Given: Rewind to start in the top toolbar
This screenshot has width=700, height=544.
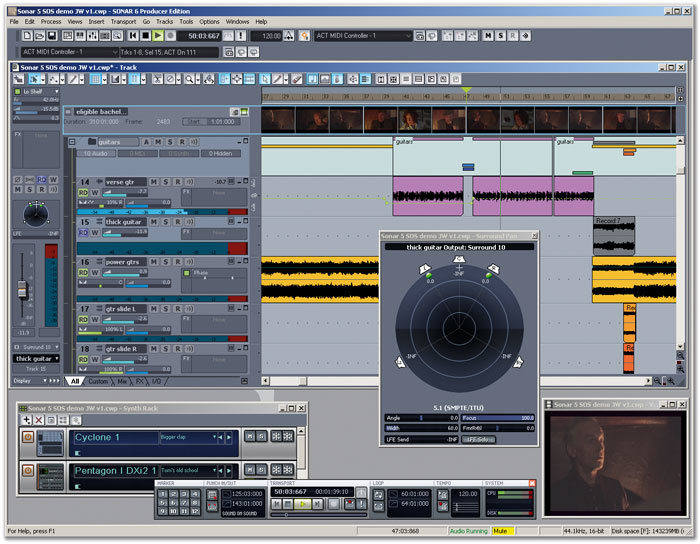Looking at the screenshot, I should point(133,36).
